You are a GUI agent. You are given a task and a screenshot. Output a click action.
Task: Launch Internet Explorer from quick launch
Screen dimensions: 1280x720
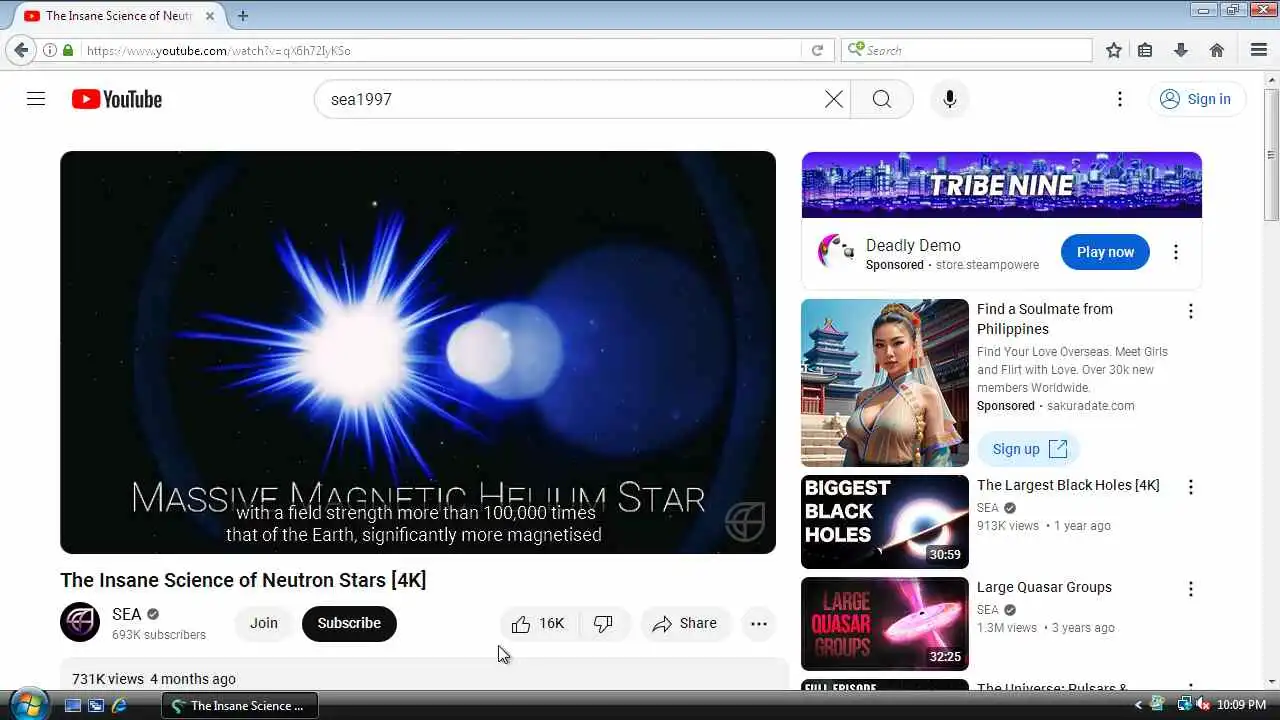[x=119, y=705]
